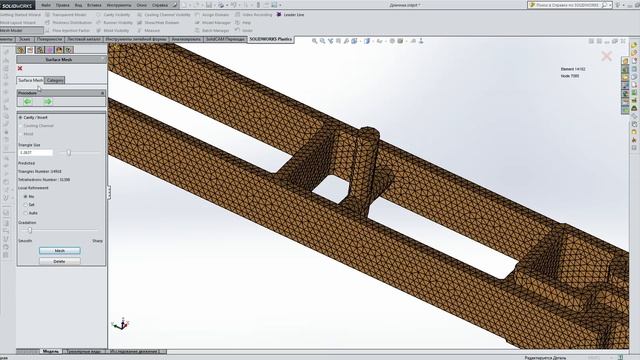Click the last manager tab icon above Surface Mesh
640x360 pixels.
(69, 50)
